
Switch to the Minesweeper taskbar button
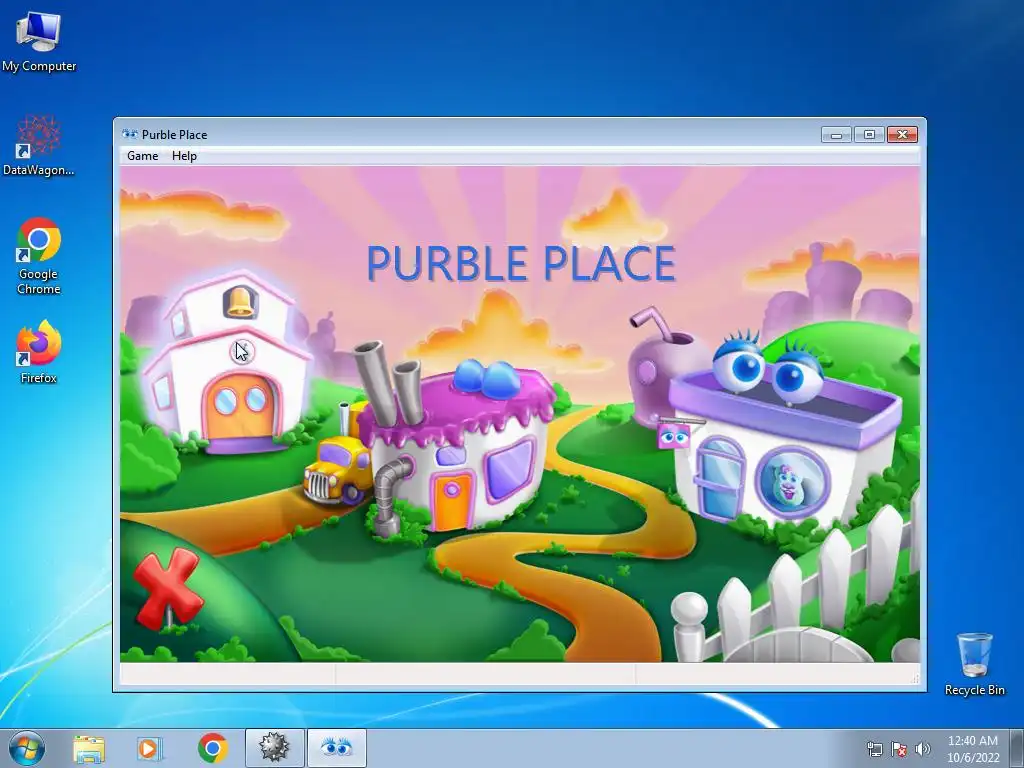pyautogui.click(x=274, y=748)
